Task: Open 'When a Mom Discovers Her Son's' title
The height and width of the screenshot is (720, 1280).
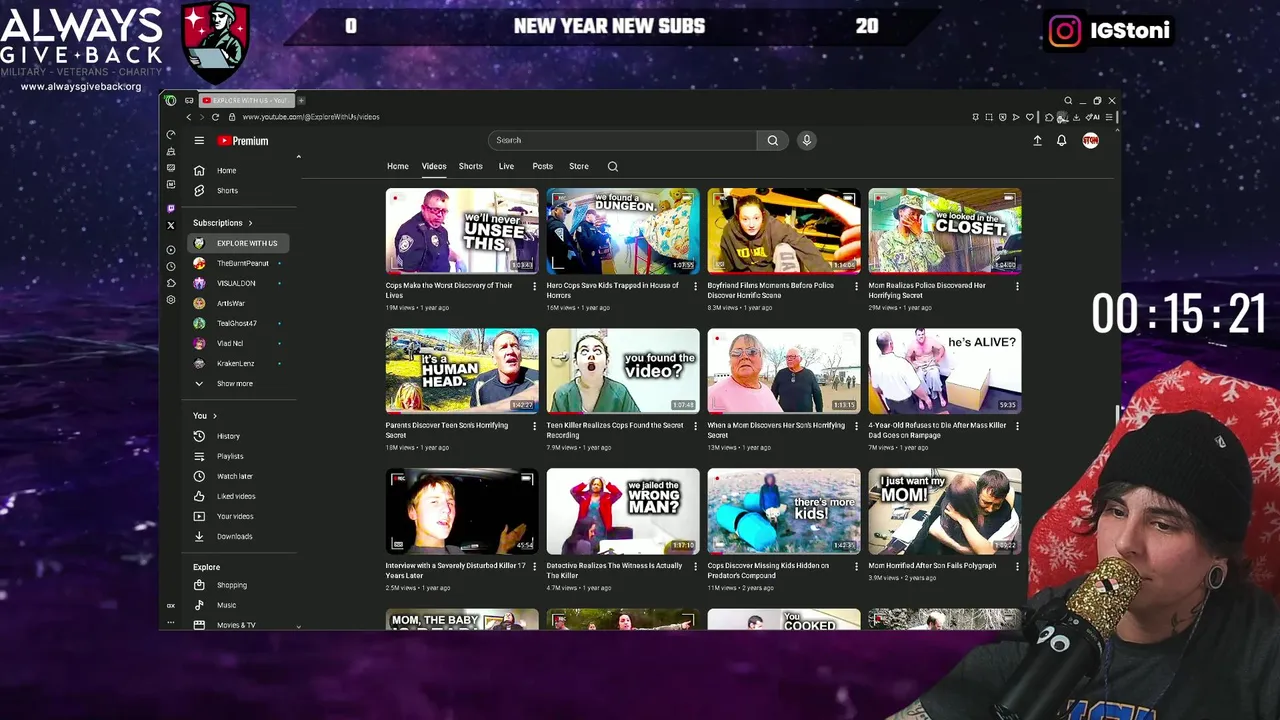Action: click(x=776, y=430)
